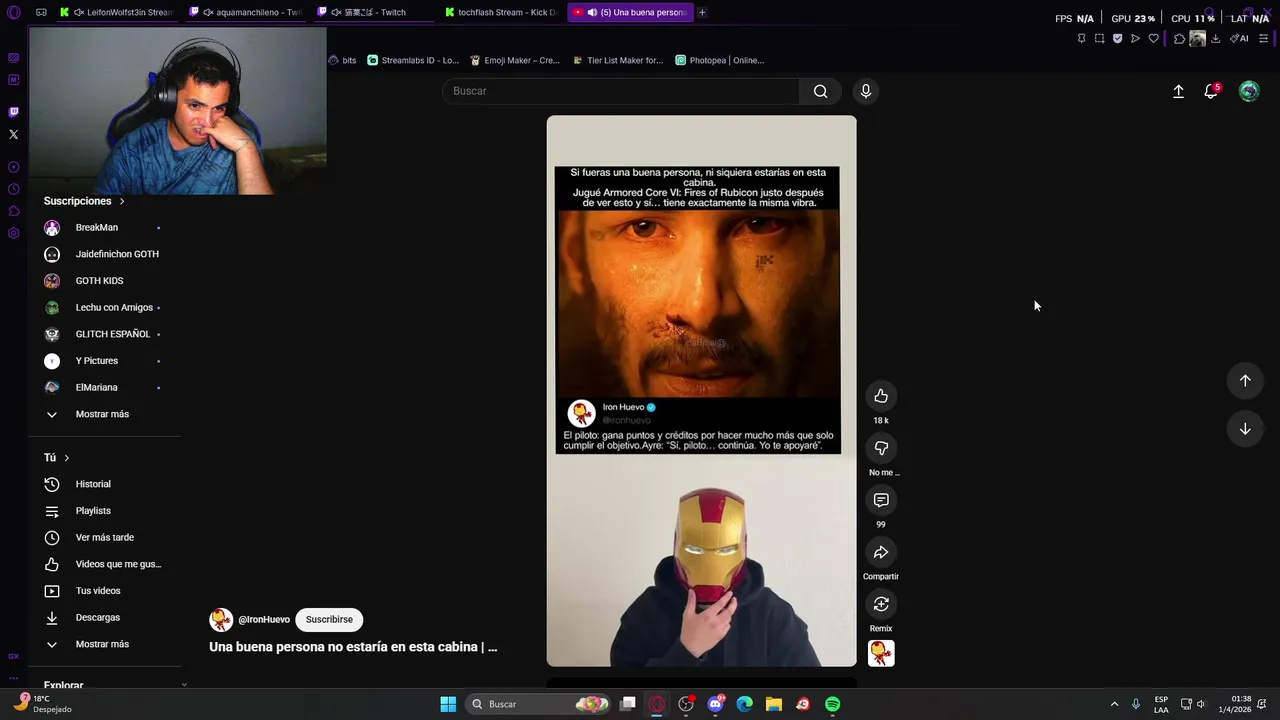Open the Photopea bookmark
The height and width of the screenshot is (720, 1280).
tap(720, 60)
